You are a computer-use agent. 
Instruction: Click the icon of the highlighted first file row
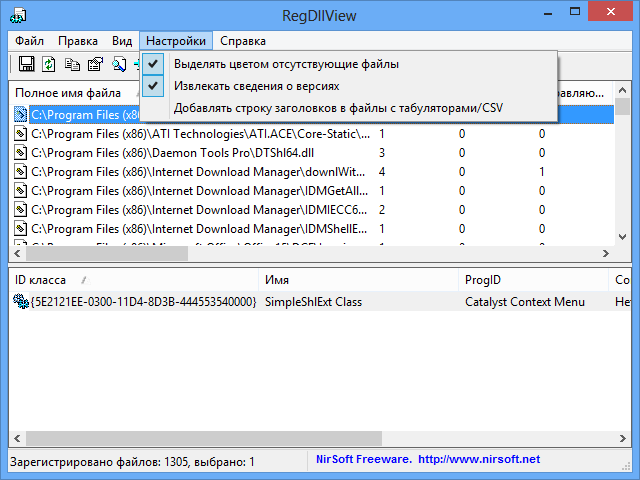pos(20,115)
